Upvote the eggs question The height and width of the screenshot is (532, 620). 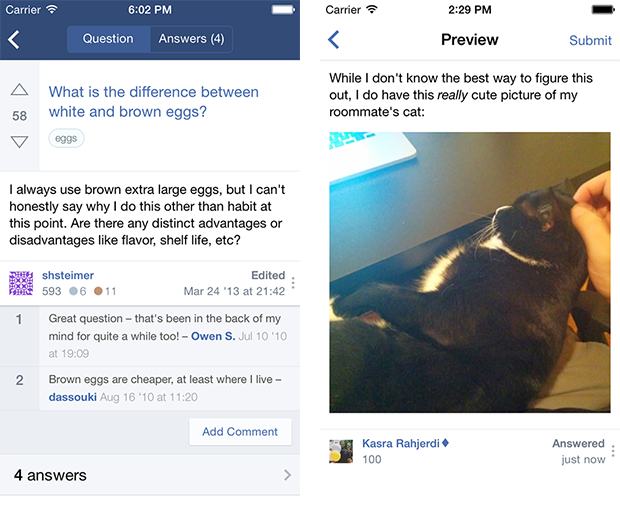tap(19, 90)
